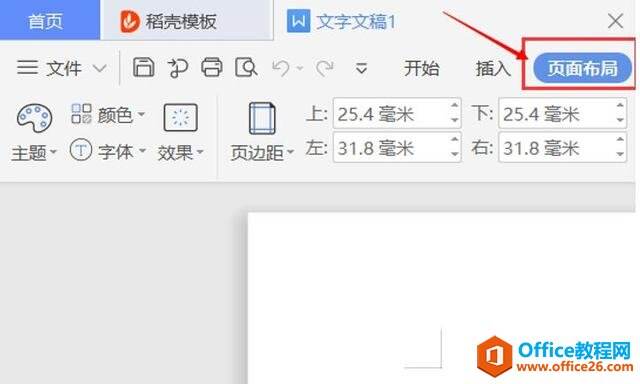Expand the 效果 dropdown arrow
The height and width of the screenshot is (384, 640).
(x=200, y=152)
